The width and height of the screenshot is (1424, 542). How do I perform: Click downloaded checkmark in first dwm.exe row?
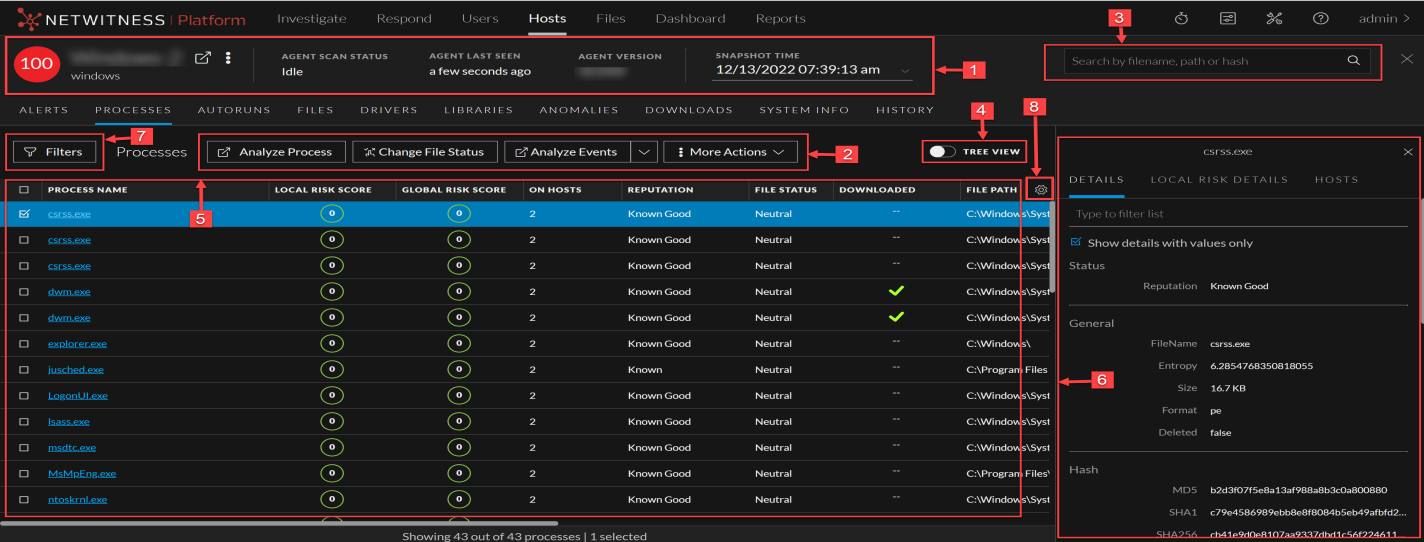pos(897,291)
